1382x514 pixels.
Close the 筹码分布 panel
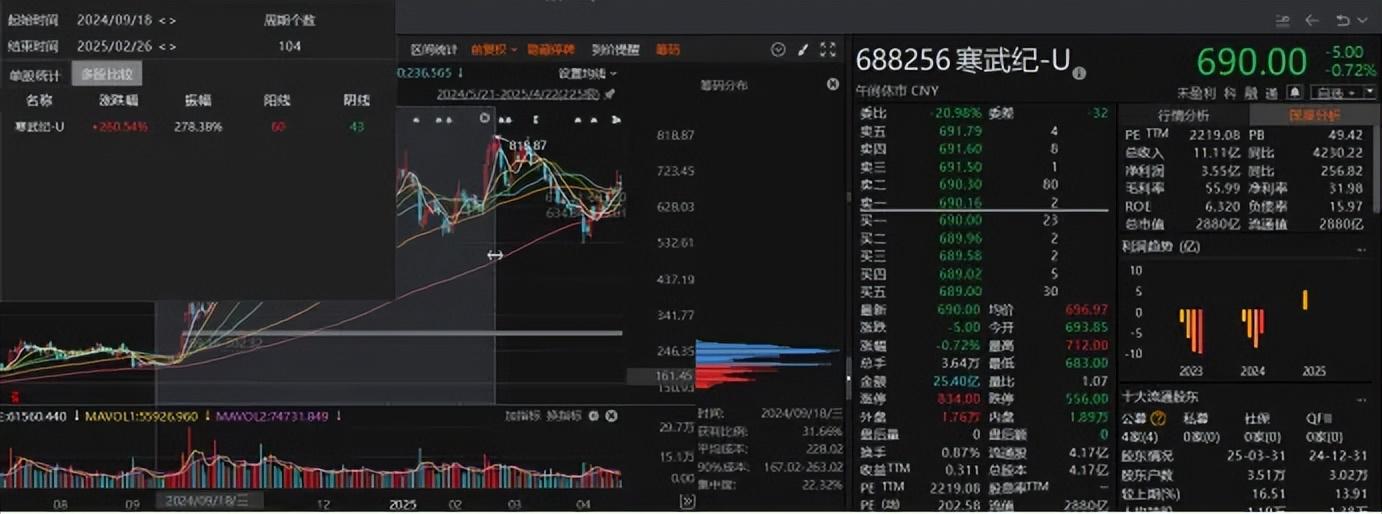click(832, 85)
